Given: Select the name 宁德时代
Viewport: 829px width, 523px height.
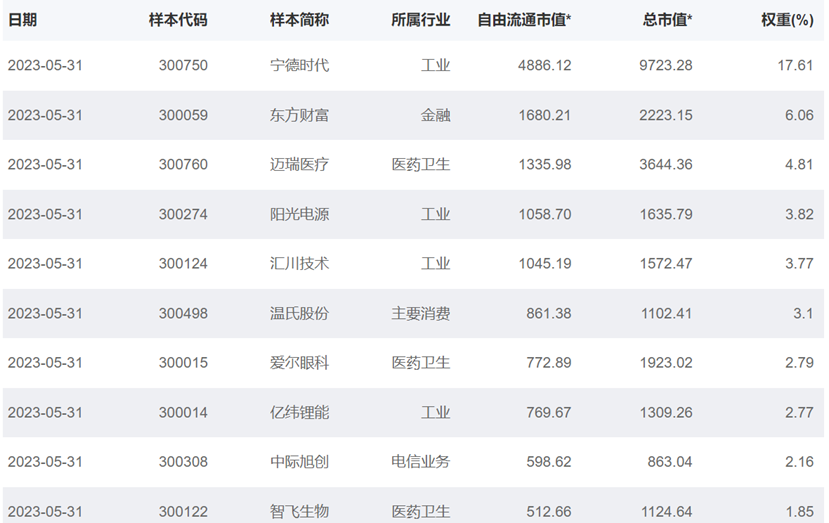Looking at the screenshot, I should [x=299, y=66].
